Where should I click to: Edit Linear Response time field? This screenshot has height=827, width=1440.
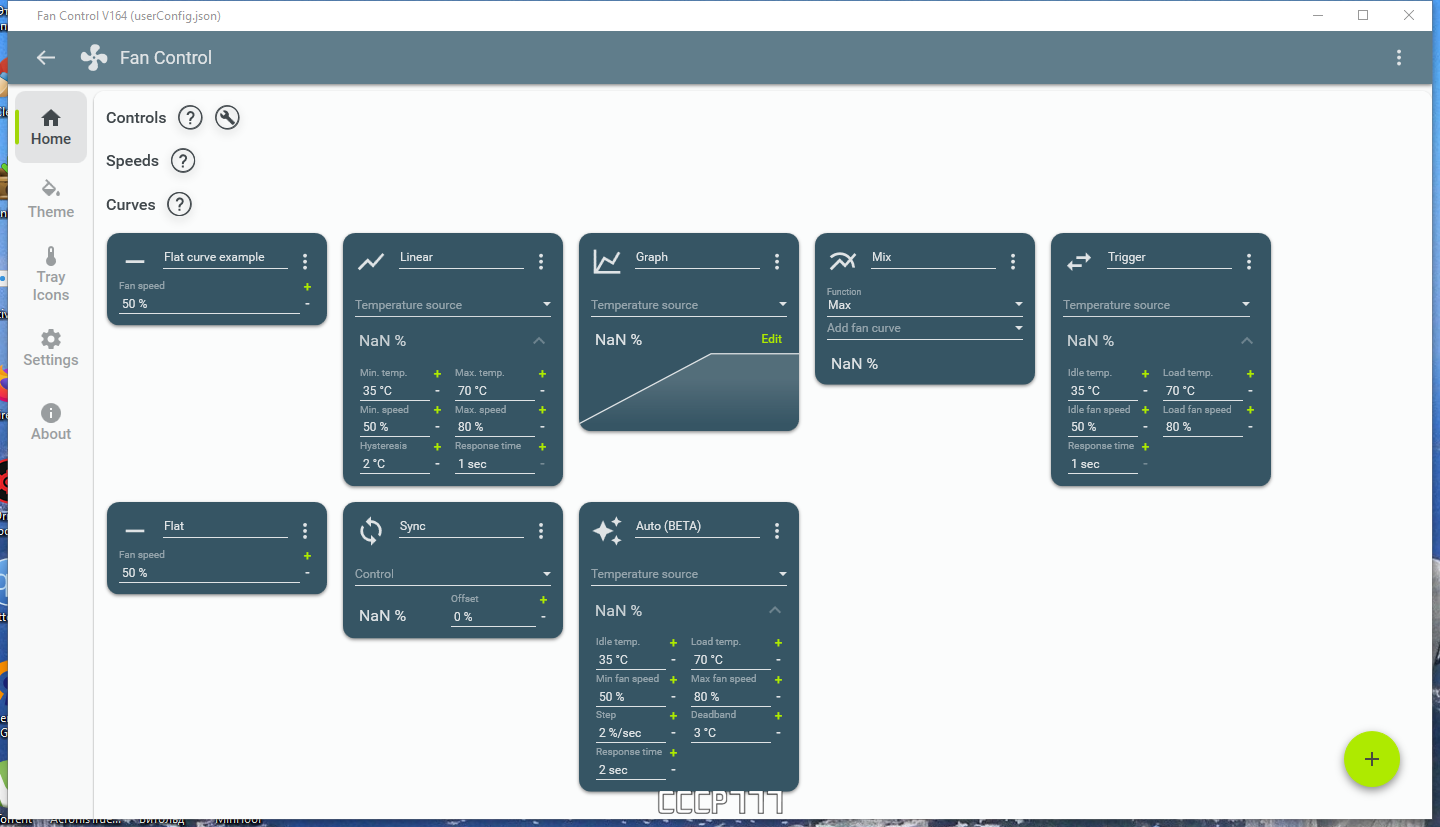[494, 464]
